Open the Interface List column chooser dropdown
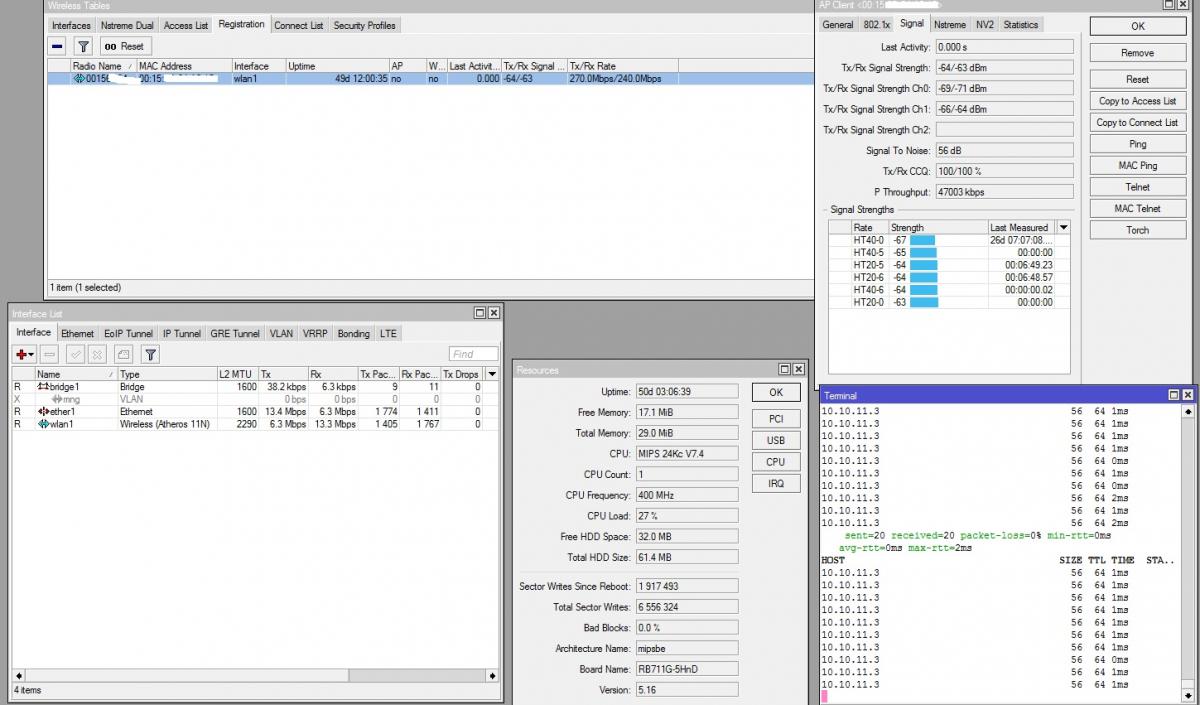1200x705 pixels. [491, 374]
